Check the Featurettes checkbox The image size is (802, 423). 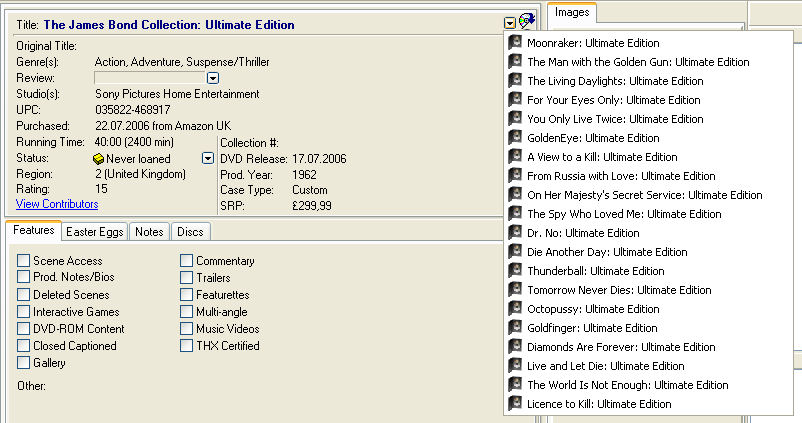click(186, 295)
